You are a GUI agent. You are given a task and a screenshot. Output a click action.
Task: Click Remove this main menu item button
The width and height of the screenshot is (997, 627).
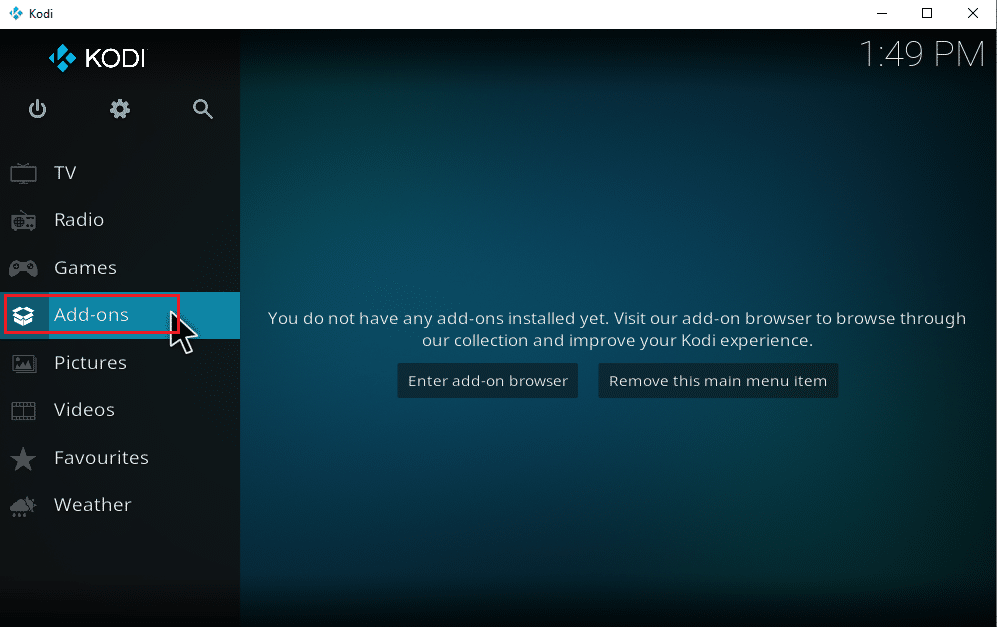pyautogui.click(x=718, y=381)
